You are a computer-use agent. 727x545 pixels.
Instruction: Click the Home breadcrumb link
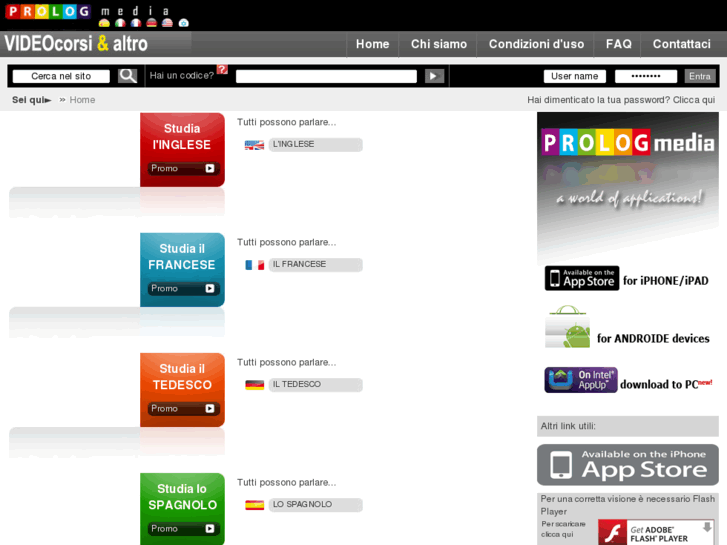(x=82, y=100)
